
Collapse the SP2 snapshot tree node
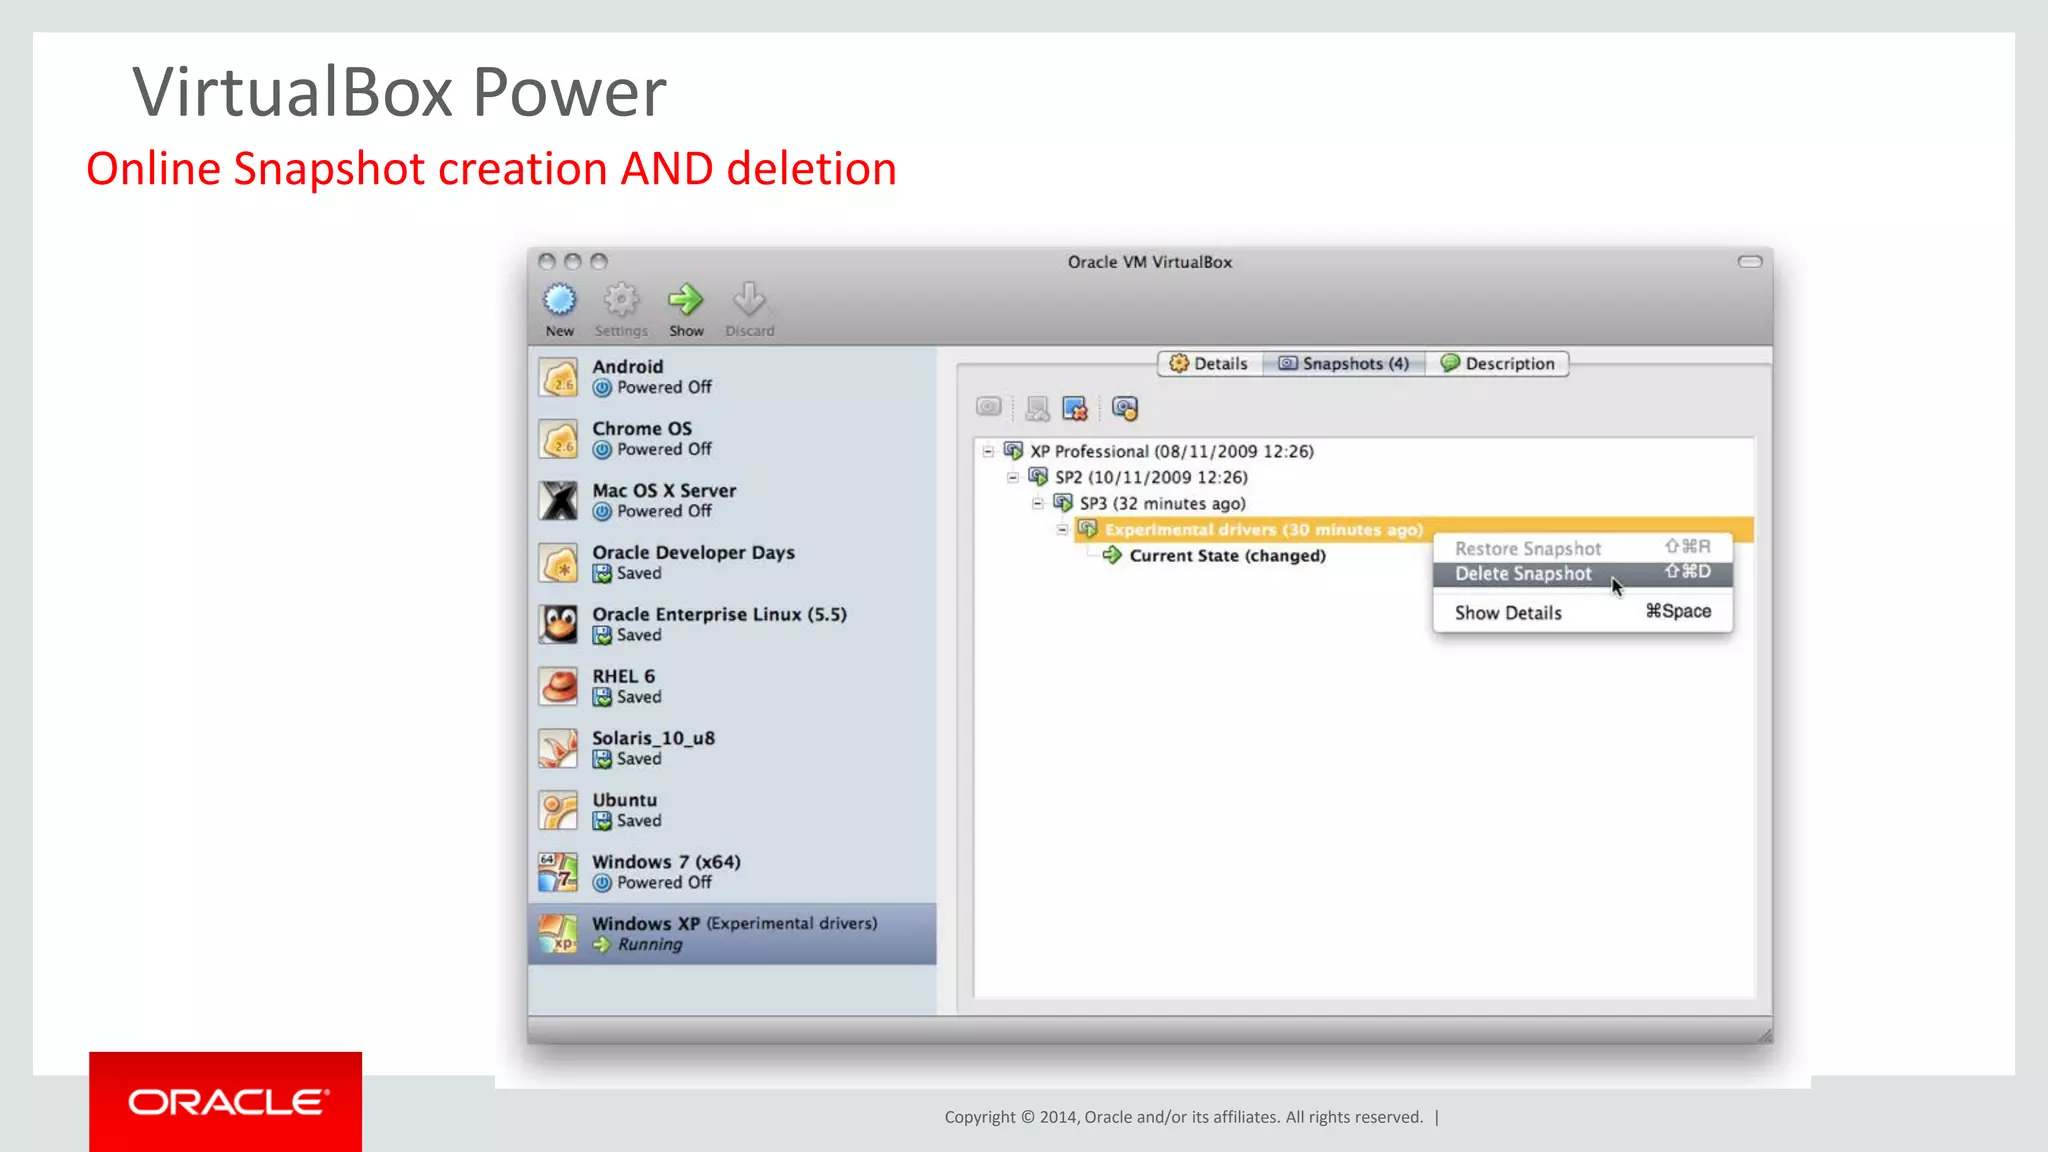(x=1012, y=477)
